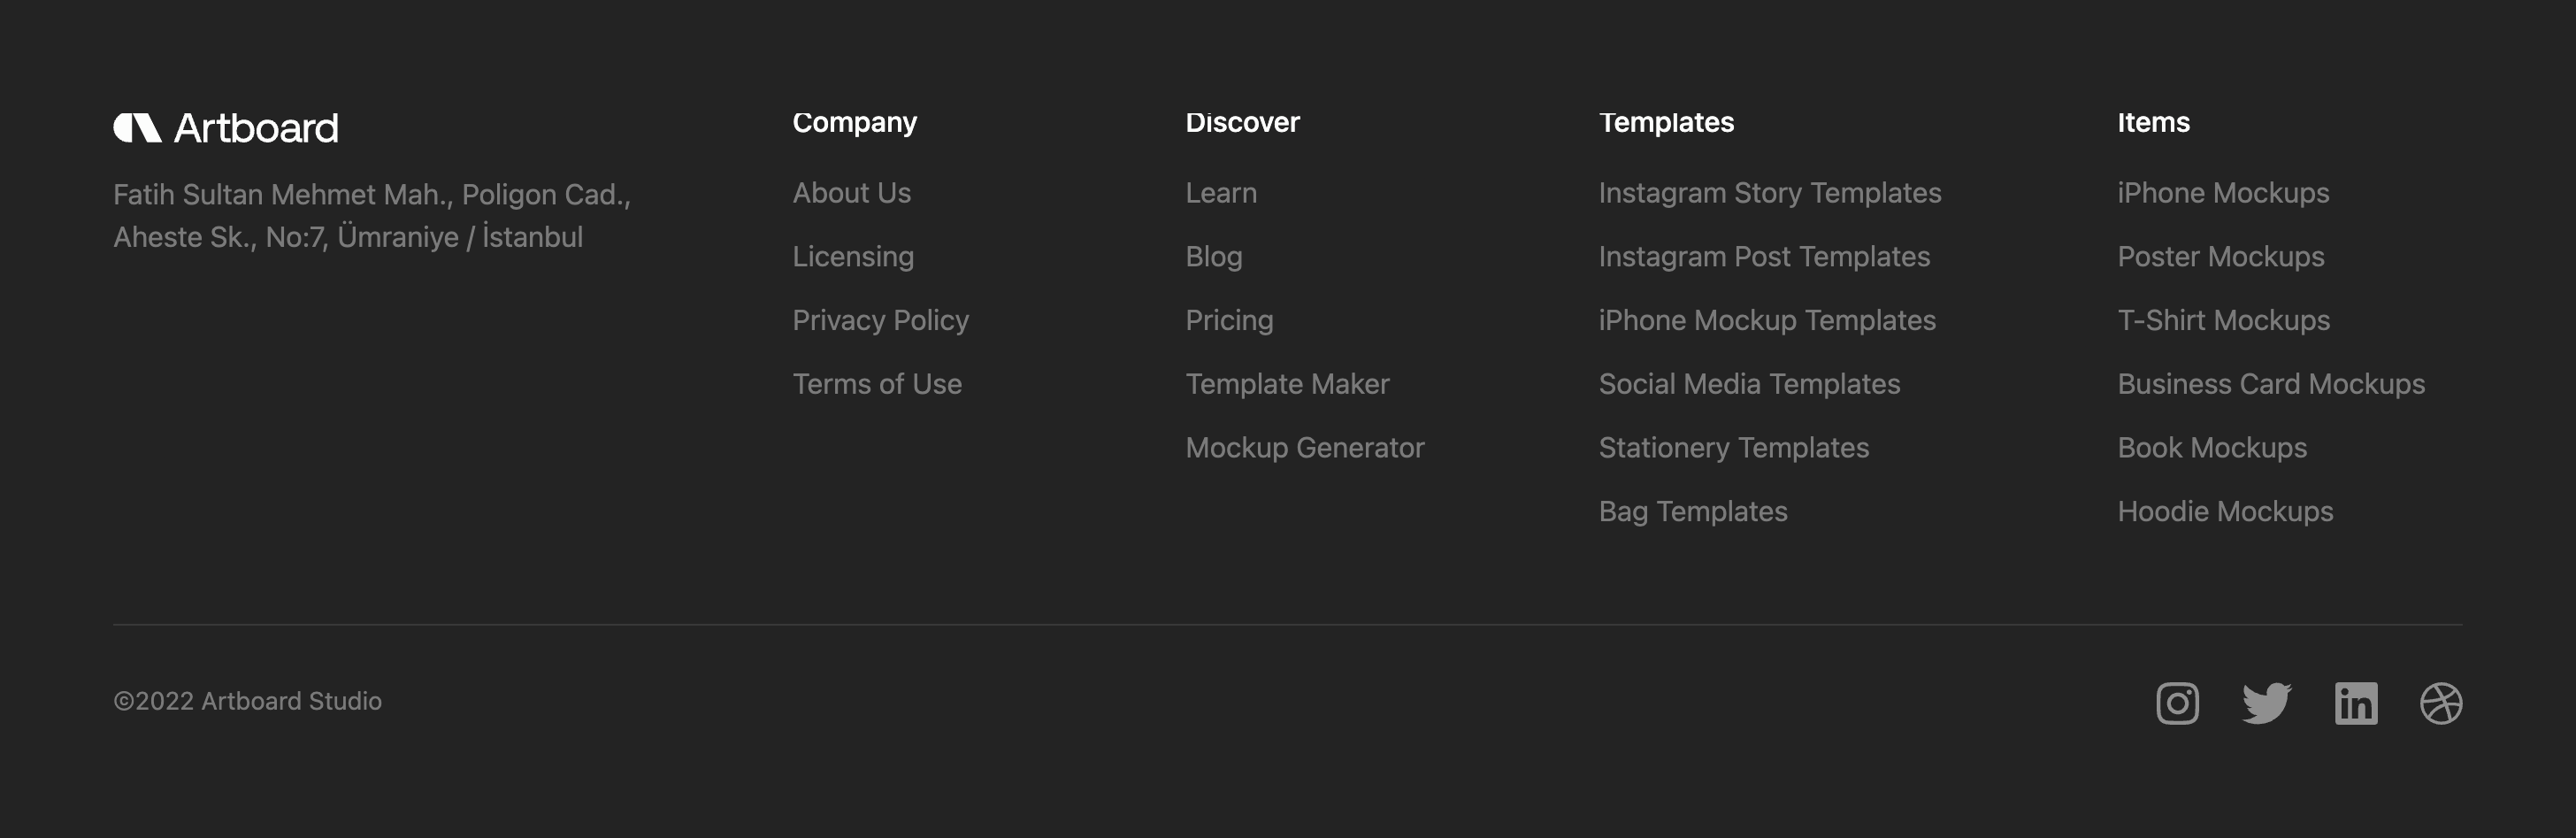This screenshot has height=838, width=2576.
Task: Click the Twitter bird icon
Action: click(2267, 703)
